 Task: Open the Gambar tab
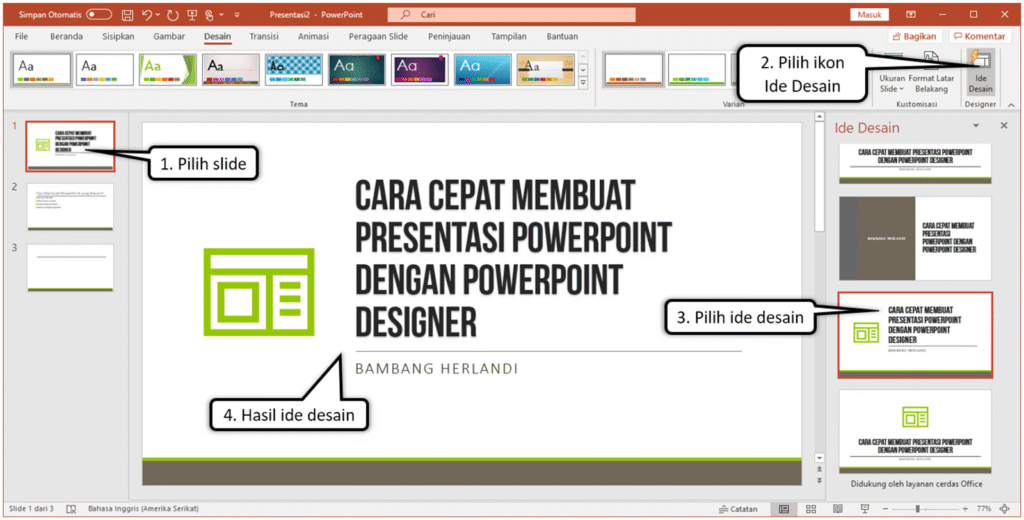(x=169, y=37)
